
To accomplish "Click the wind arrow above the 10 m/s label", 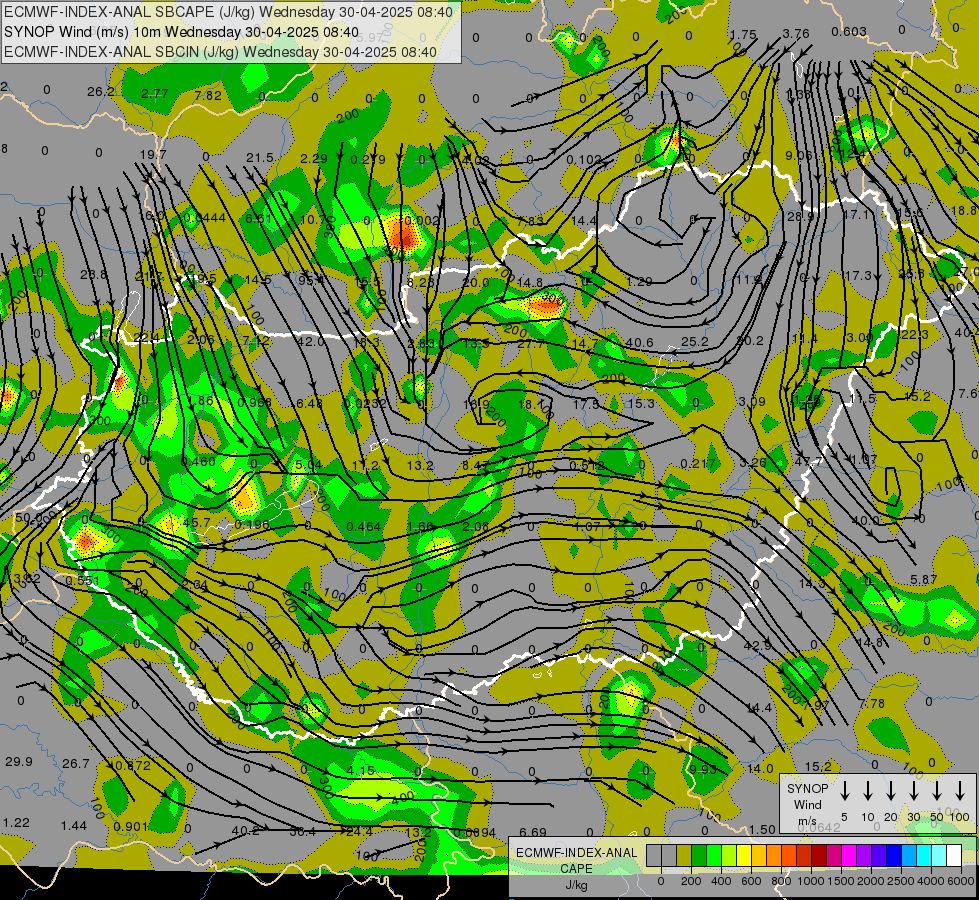I will point(868,791).
